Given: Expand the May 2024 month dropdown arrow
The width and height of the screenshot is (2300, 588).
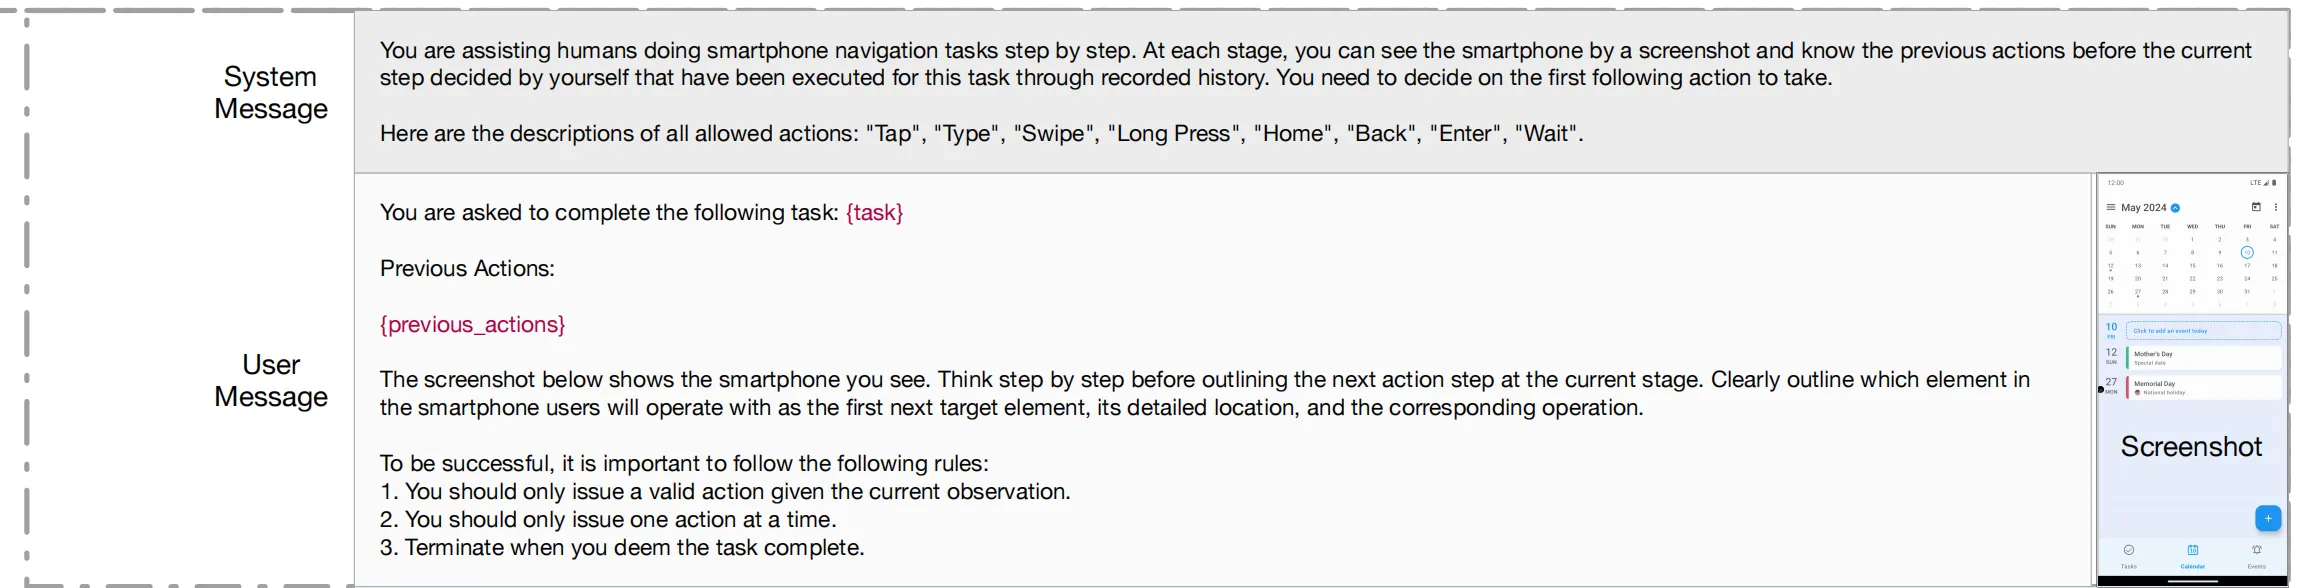Looking at the screenshot, I should click(2175, 208).
